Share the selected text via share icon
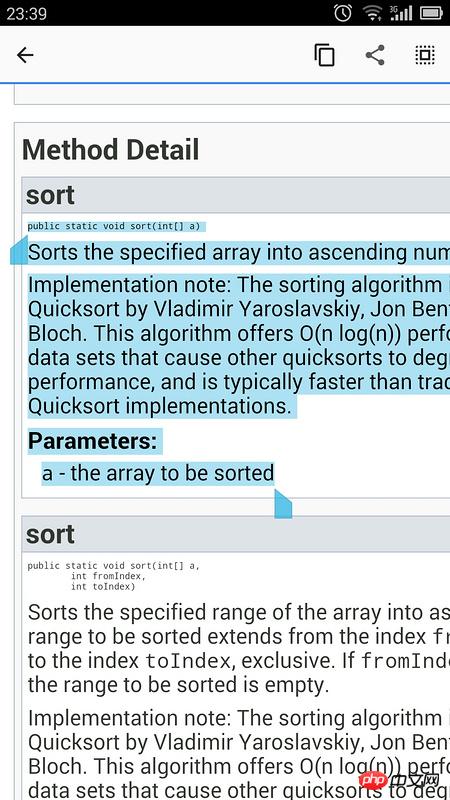This screenshot has height=800, width=450. click(x=375, y=55)
